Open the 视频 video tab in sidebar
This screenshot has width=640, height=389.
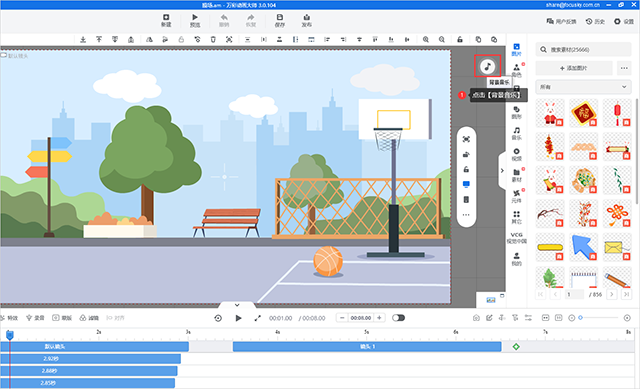tap(516, 155)
